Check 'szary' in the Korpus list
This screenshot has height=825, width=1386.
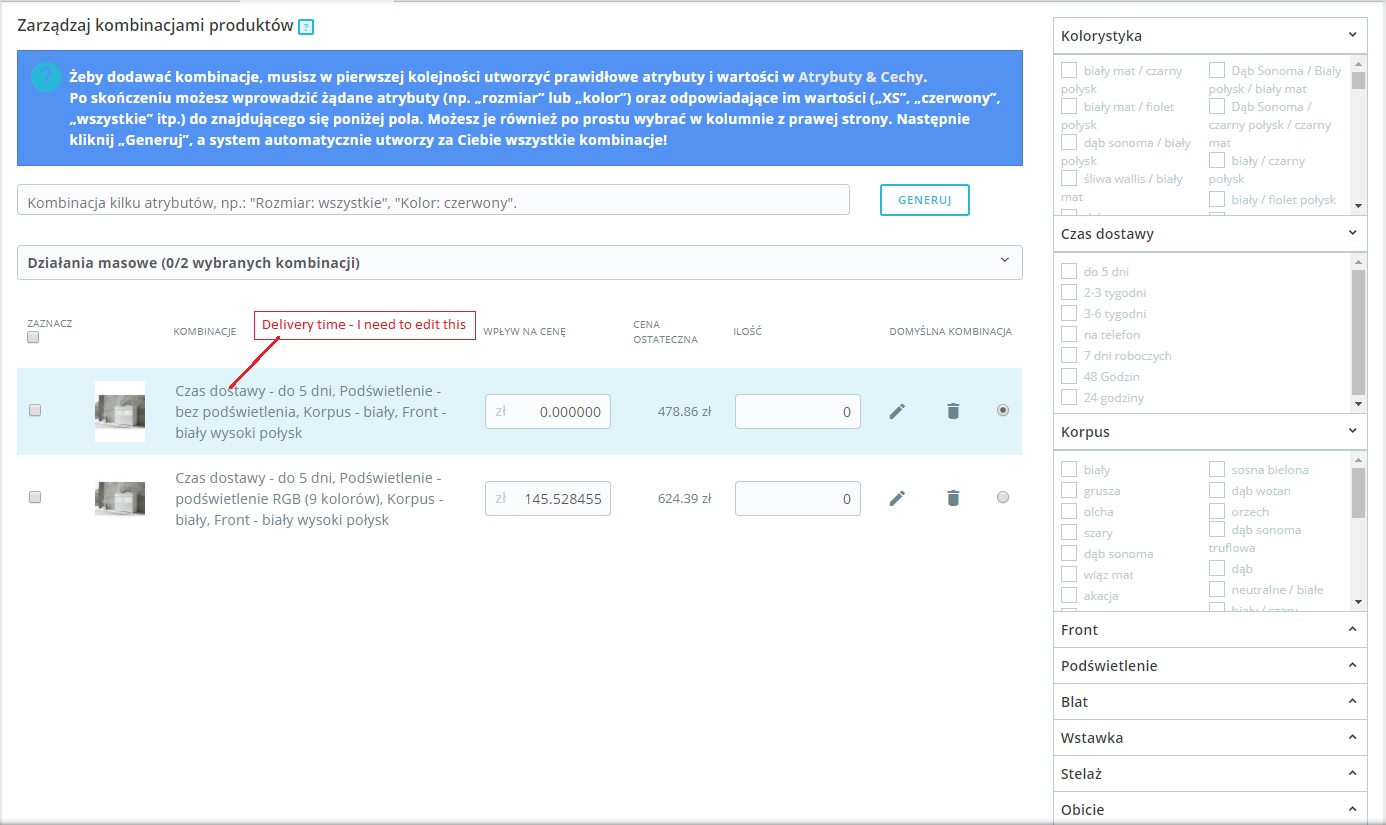click(1069, 532)
